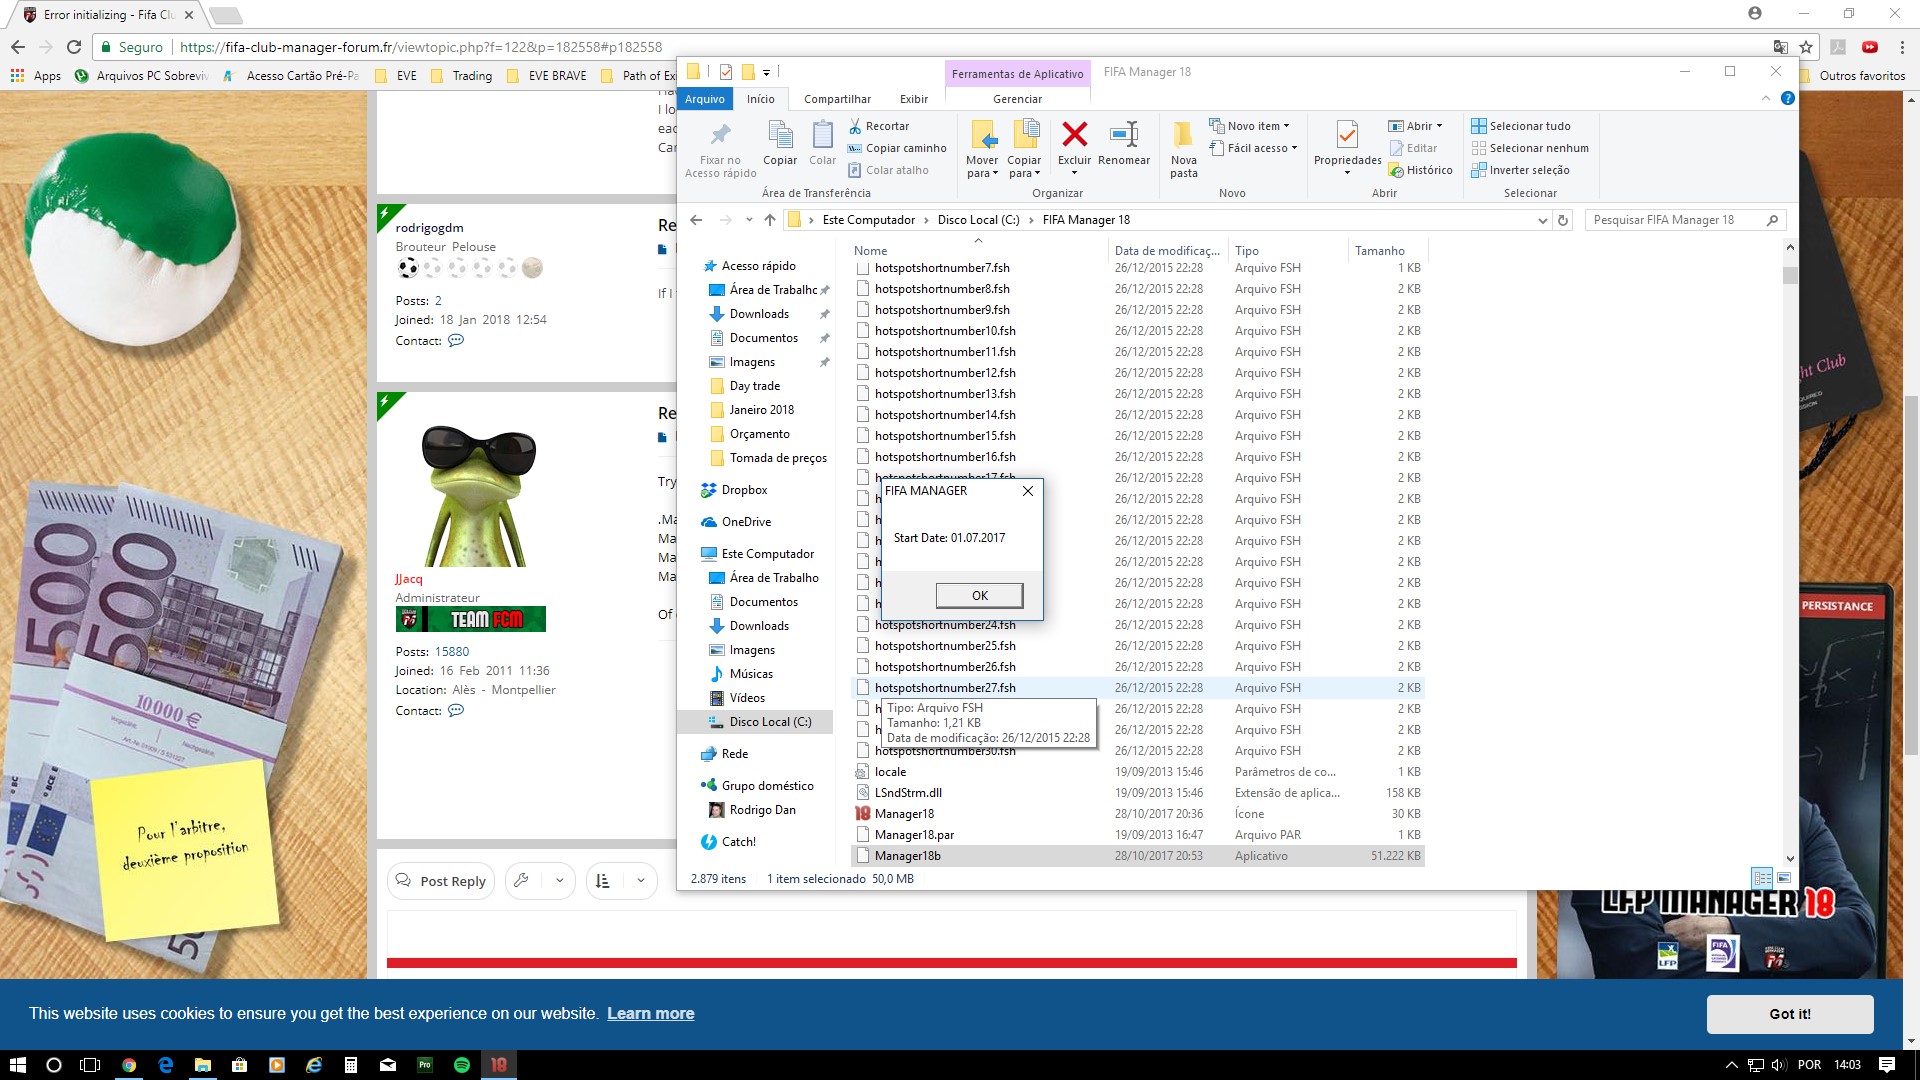Viewport: 1920px width, 1080px height.
Task: Go up one folder level arrow
Action: (769, 220)
